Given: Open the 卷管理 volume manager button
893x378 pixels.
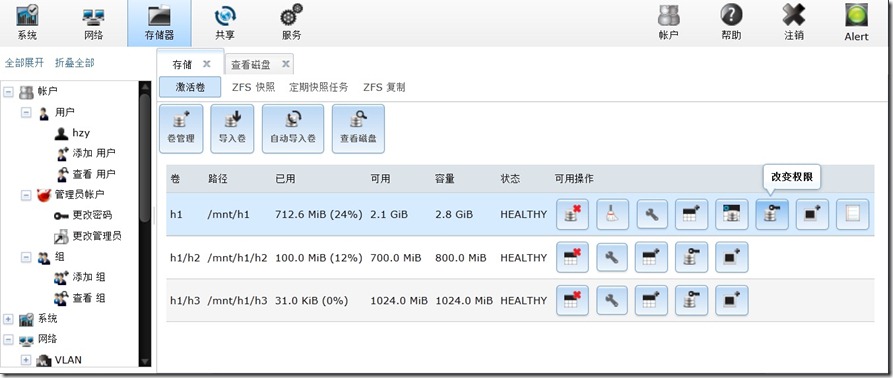Looking at the screenshot, I should pos(181,129).
